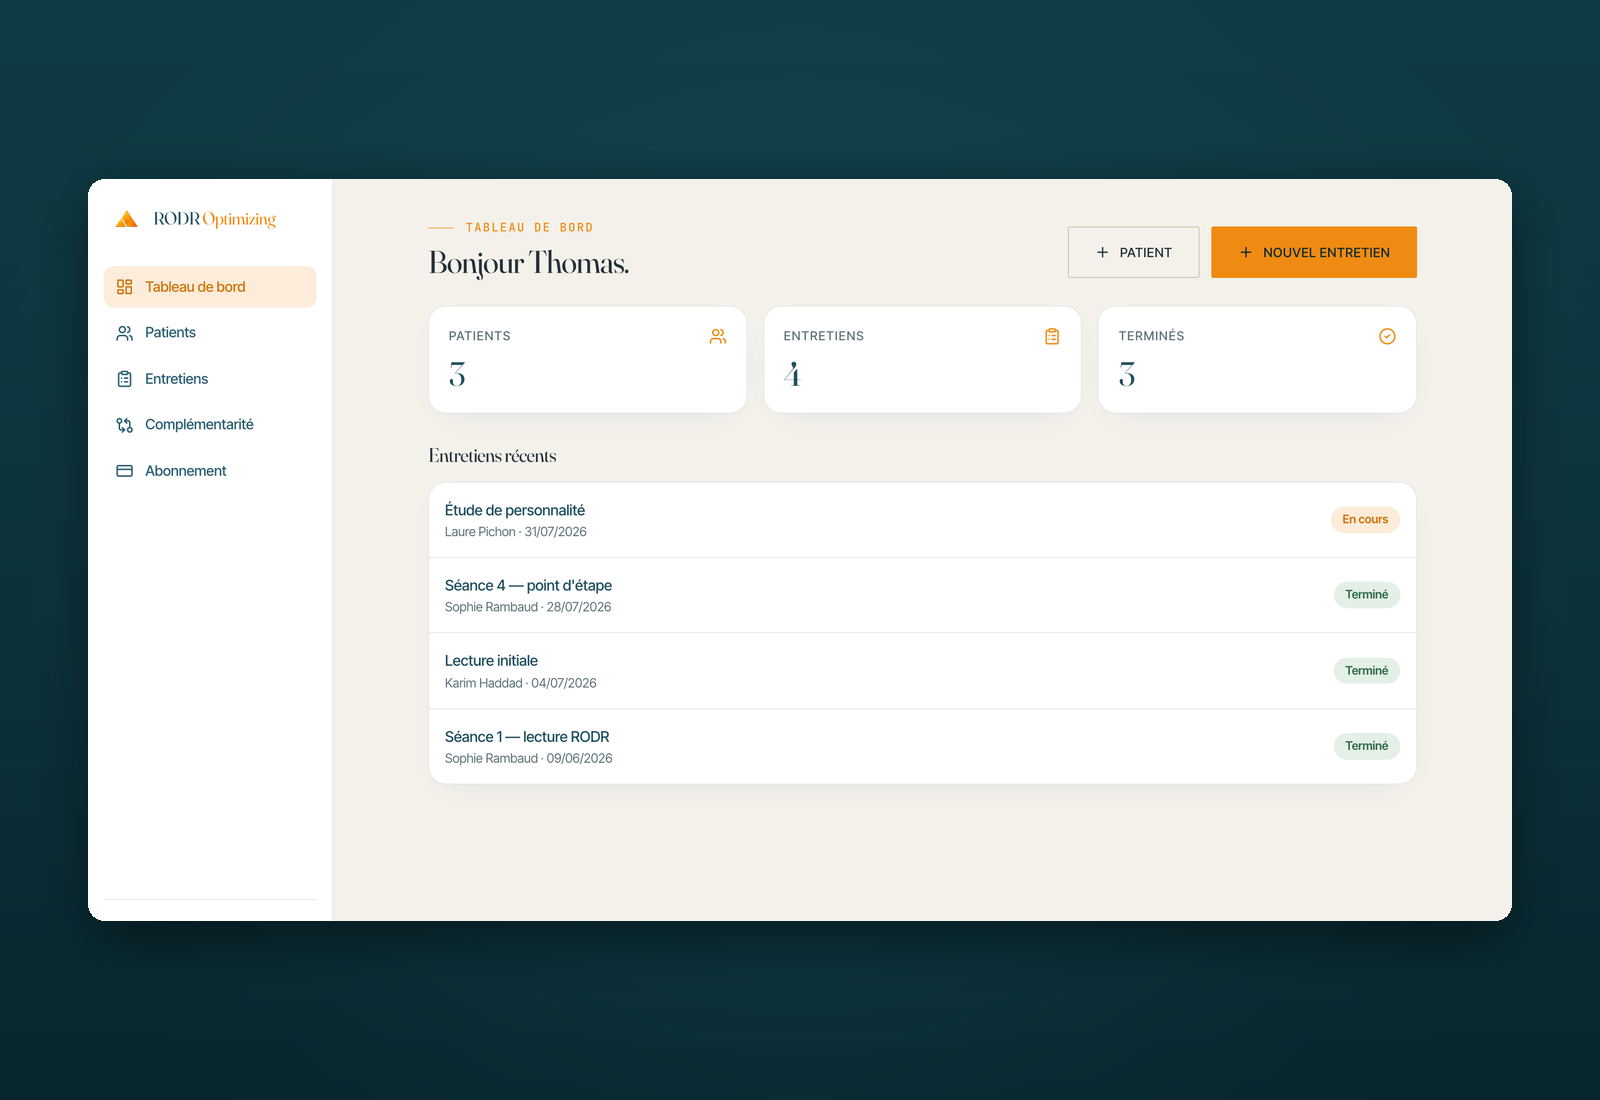The image size is (1600, 1100).
Task: Click the RODR Optimizing brand name
Action: pos(215,219)
